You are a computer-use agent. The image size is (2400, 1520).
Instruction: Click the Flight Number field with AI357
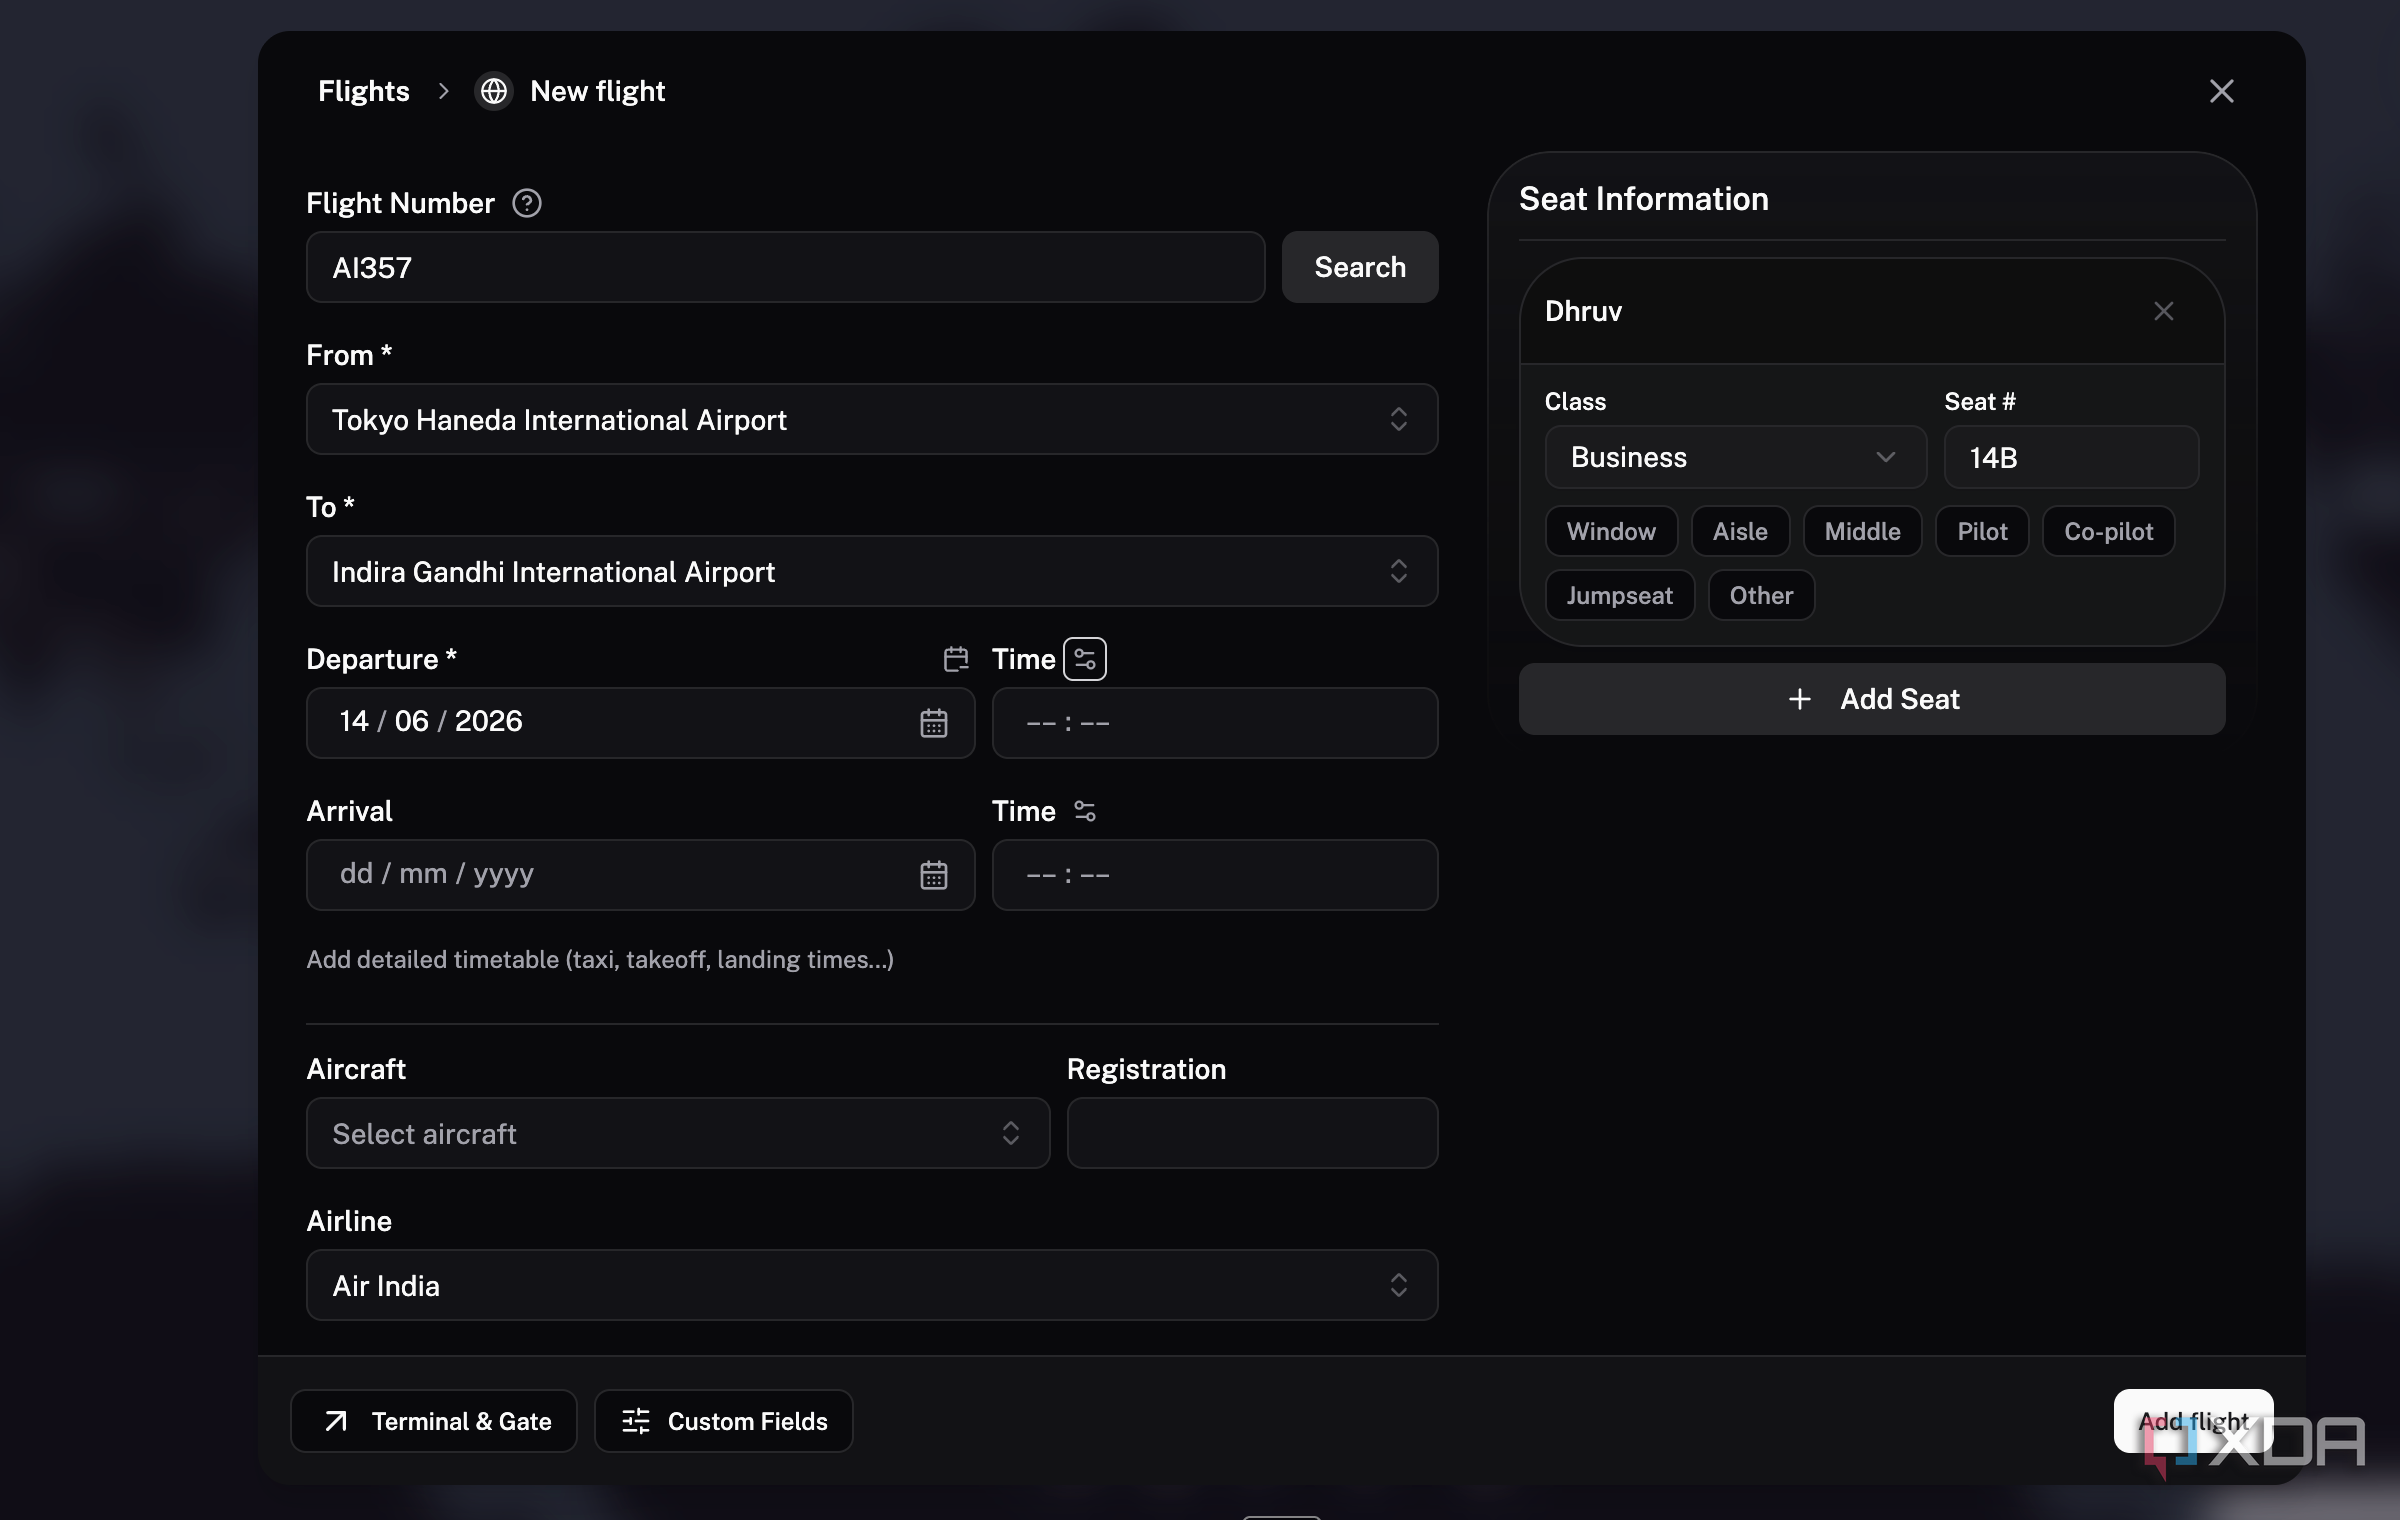pos(786,267)
